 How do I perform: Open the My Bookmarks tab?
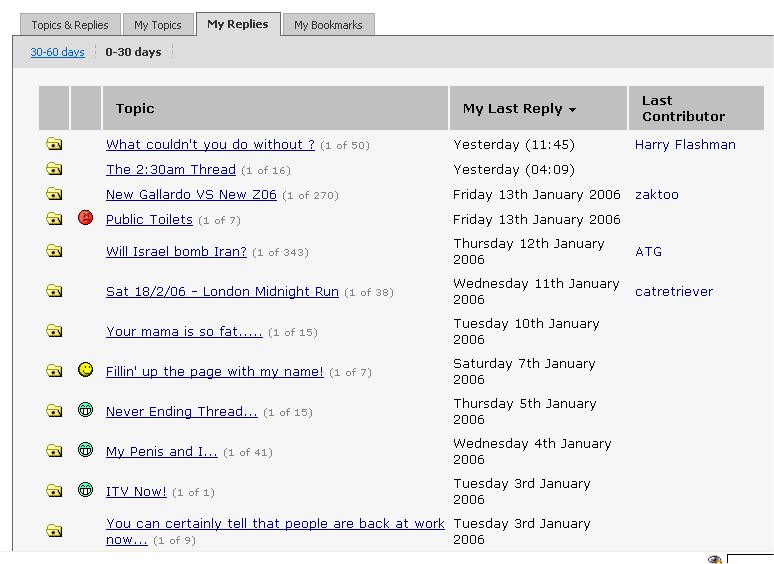click(x=328, y=25)
